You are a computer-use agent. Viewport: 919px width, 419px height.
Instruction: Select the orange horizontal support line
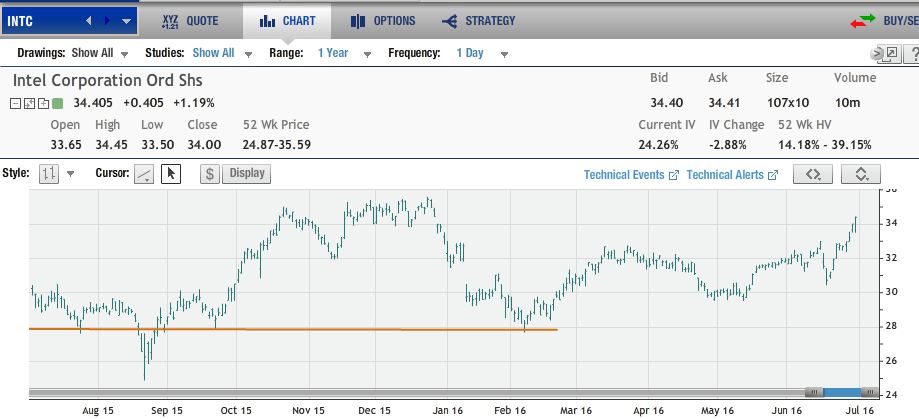pyautogui.click(x=293, y=329)
